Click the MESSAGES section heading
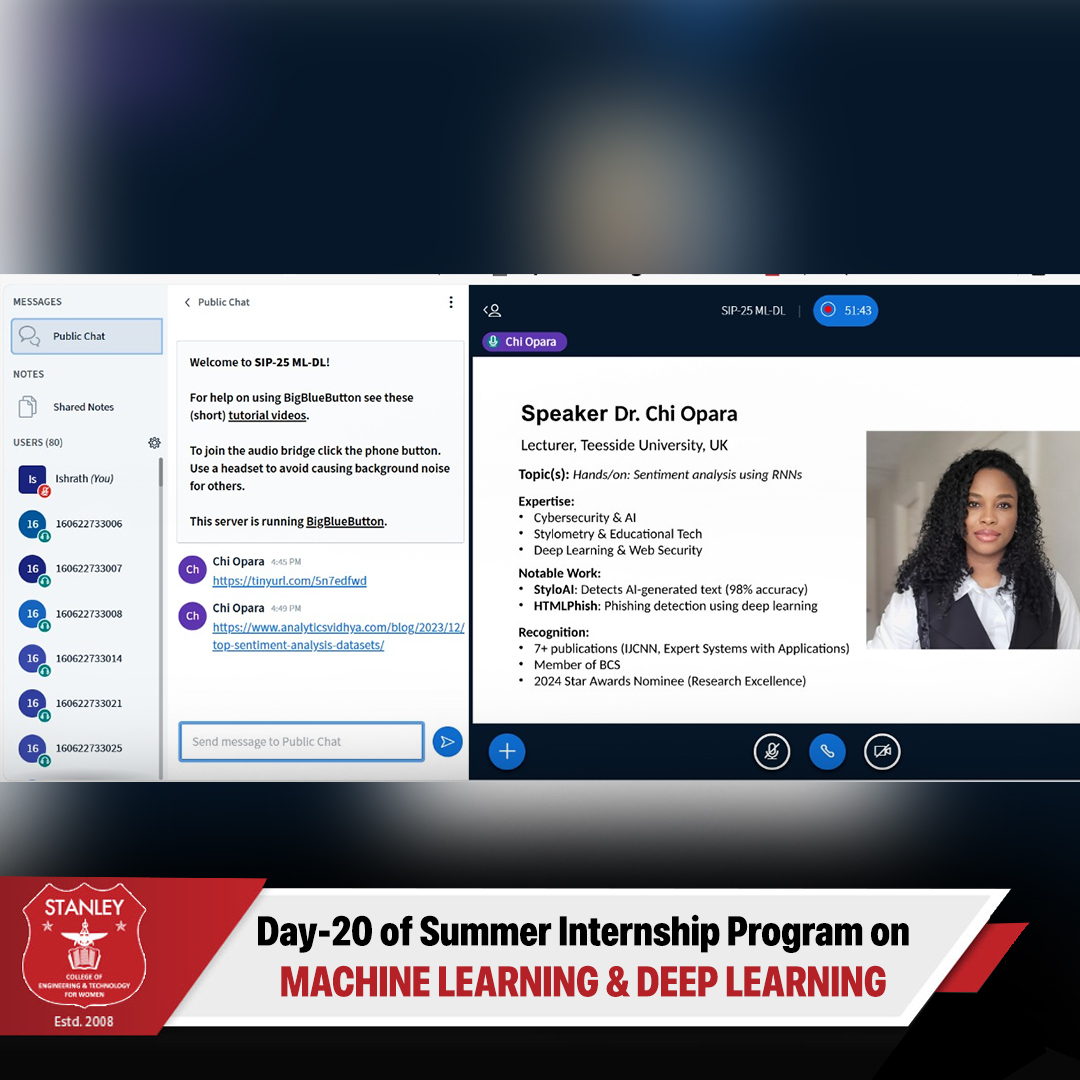The height and width of the screenshot is (1080, 1080). tap(37, 302)
